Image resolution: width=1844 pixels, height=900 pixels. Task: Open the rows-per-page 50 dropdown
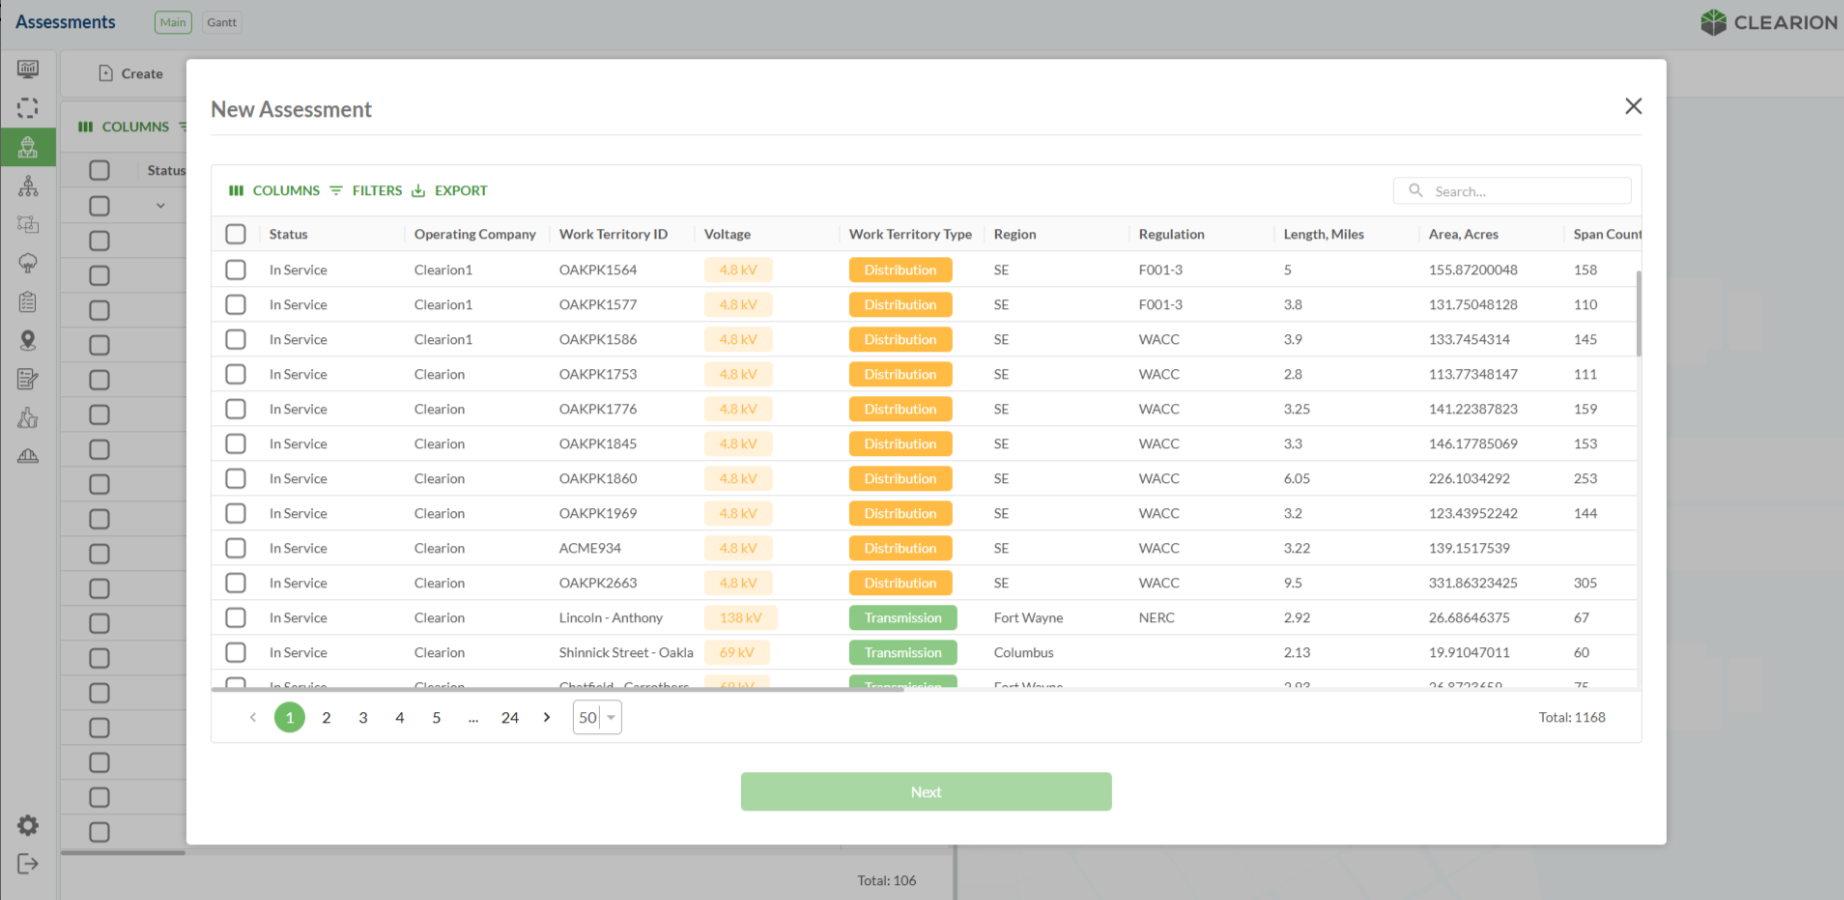[597, 717]
